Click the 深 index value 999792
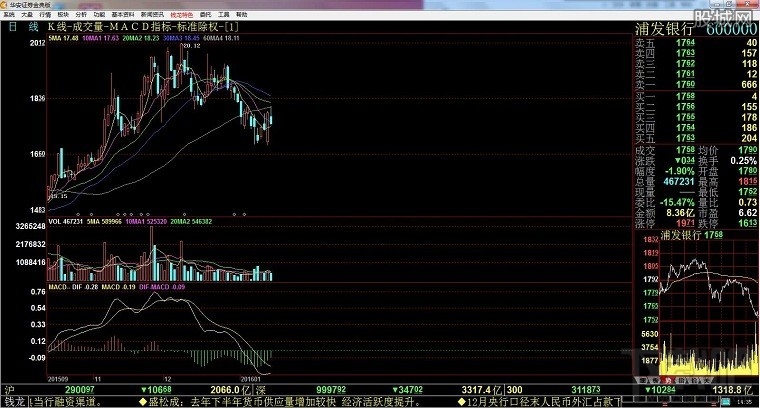Image resolution: width=760 pixels, height=408 pixels. tap(331, 390)
